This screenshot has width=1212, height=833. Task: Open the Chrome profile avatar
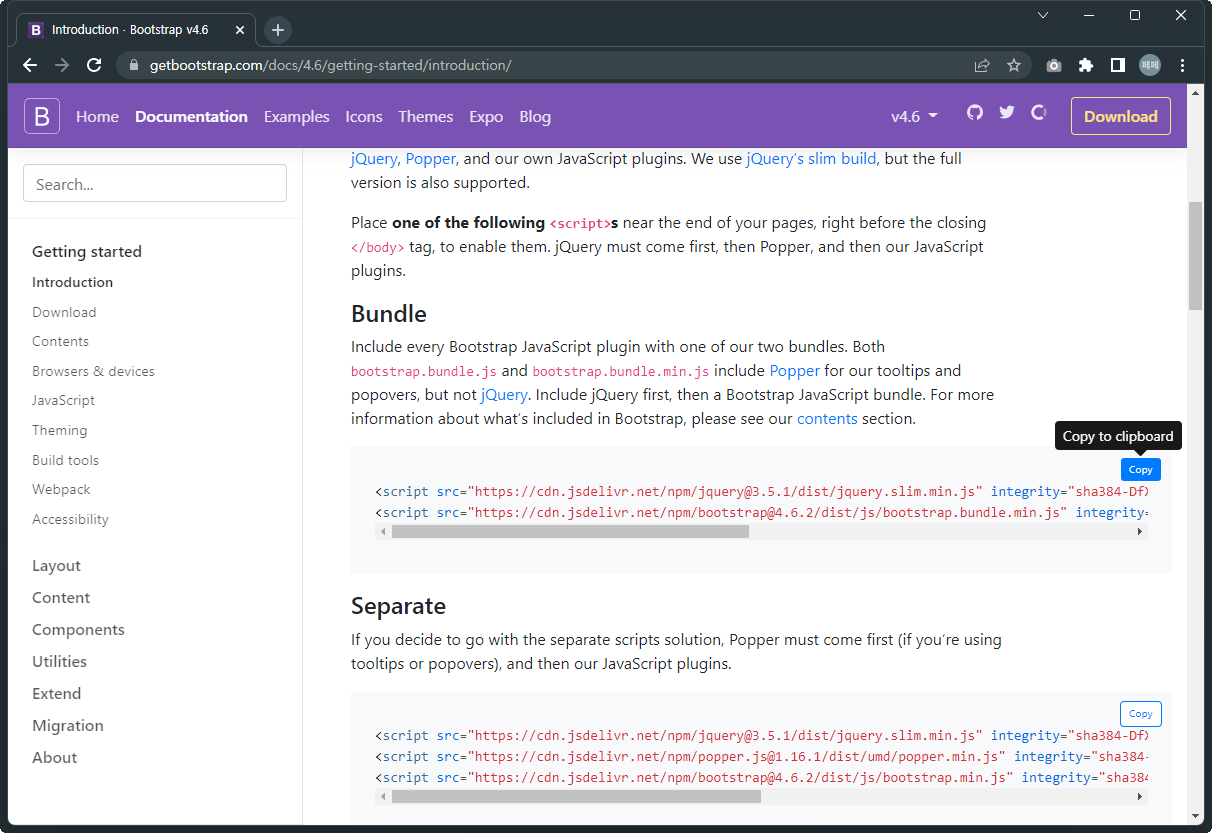click(x=1150, y=65)
